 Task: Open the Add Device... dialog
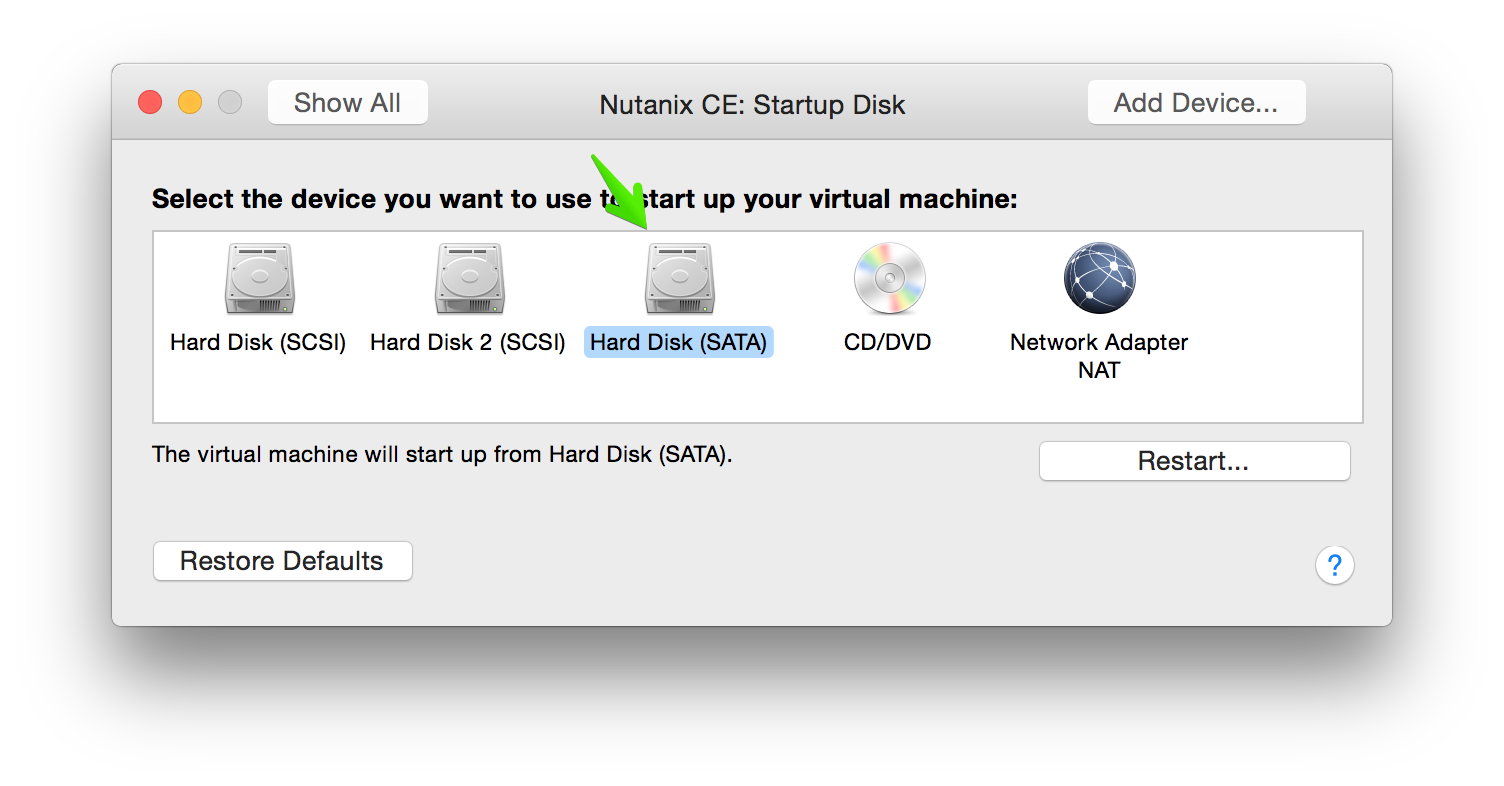[x=1196, y=102]
